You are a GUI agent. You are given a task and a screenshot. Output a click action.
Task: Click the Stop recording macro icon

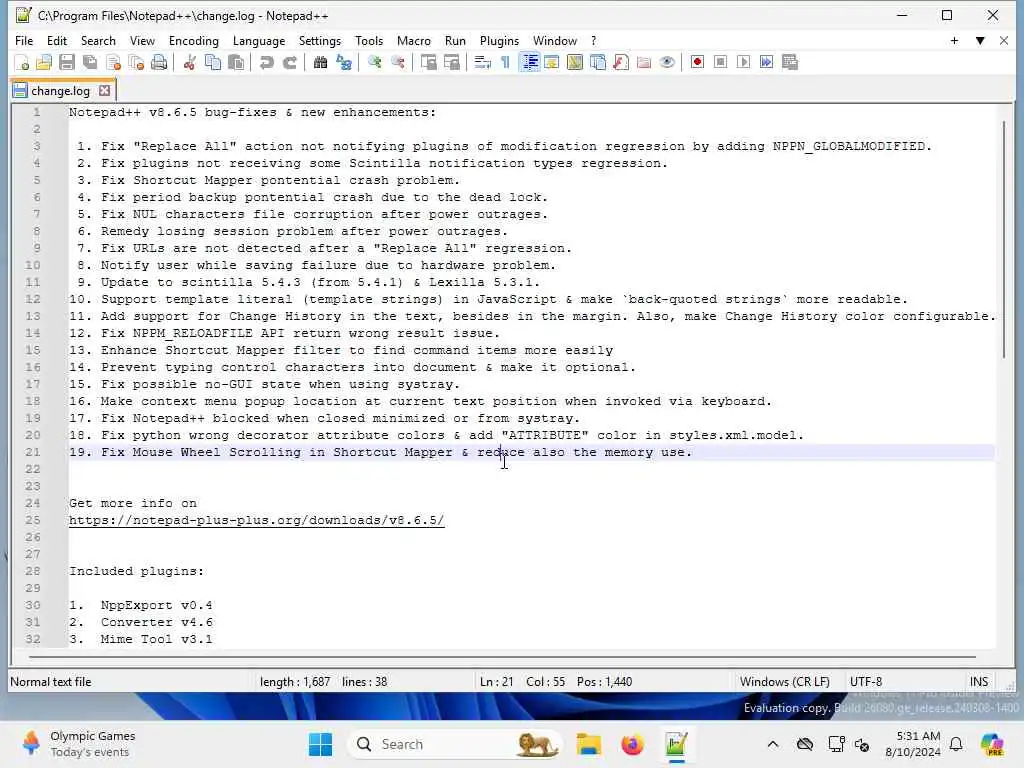[x=720, y=63]
